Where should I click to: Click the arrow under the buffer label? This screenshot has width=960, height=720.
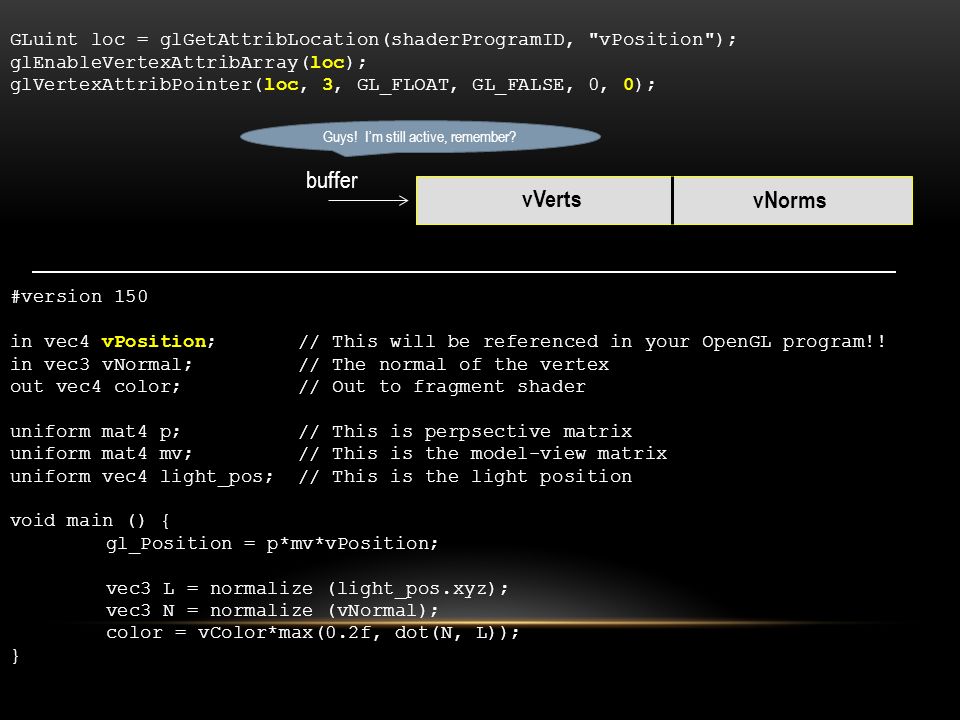369,200
